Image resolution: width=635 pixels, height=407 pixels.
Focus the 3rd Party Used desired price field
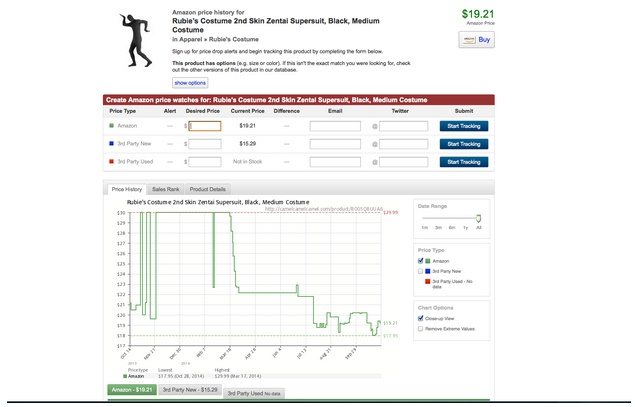[205, 162]
